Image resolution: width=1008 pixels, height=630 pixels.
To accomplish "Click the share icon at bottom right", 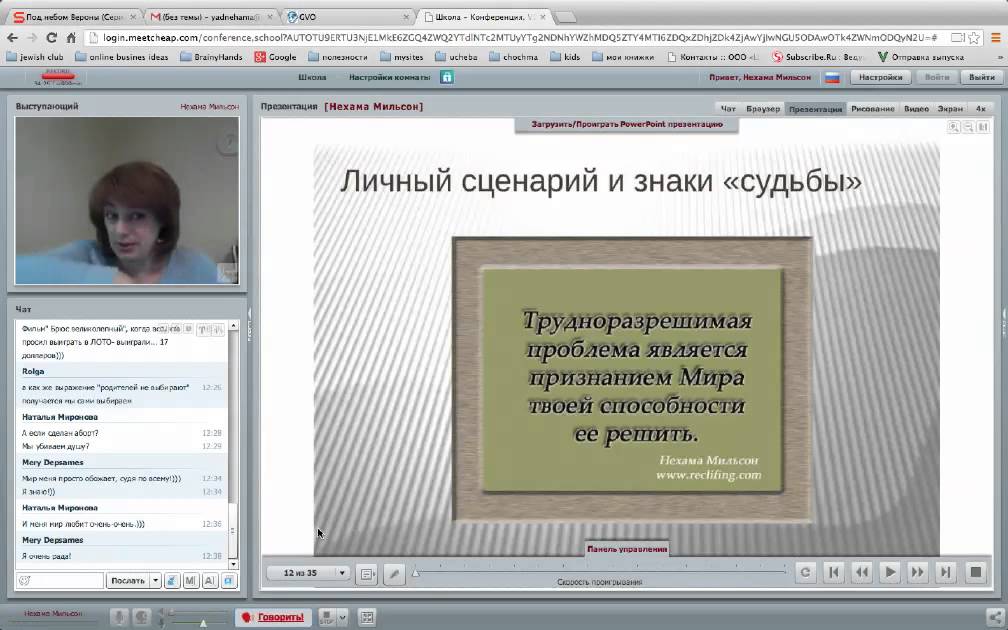I will [x=996, y=616].
